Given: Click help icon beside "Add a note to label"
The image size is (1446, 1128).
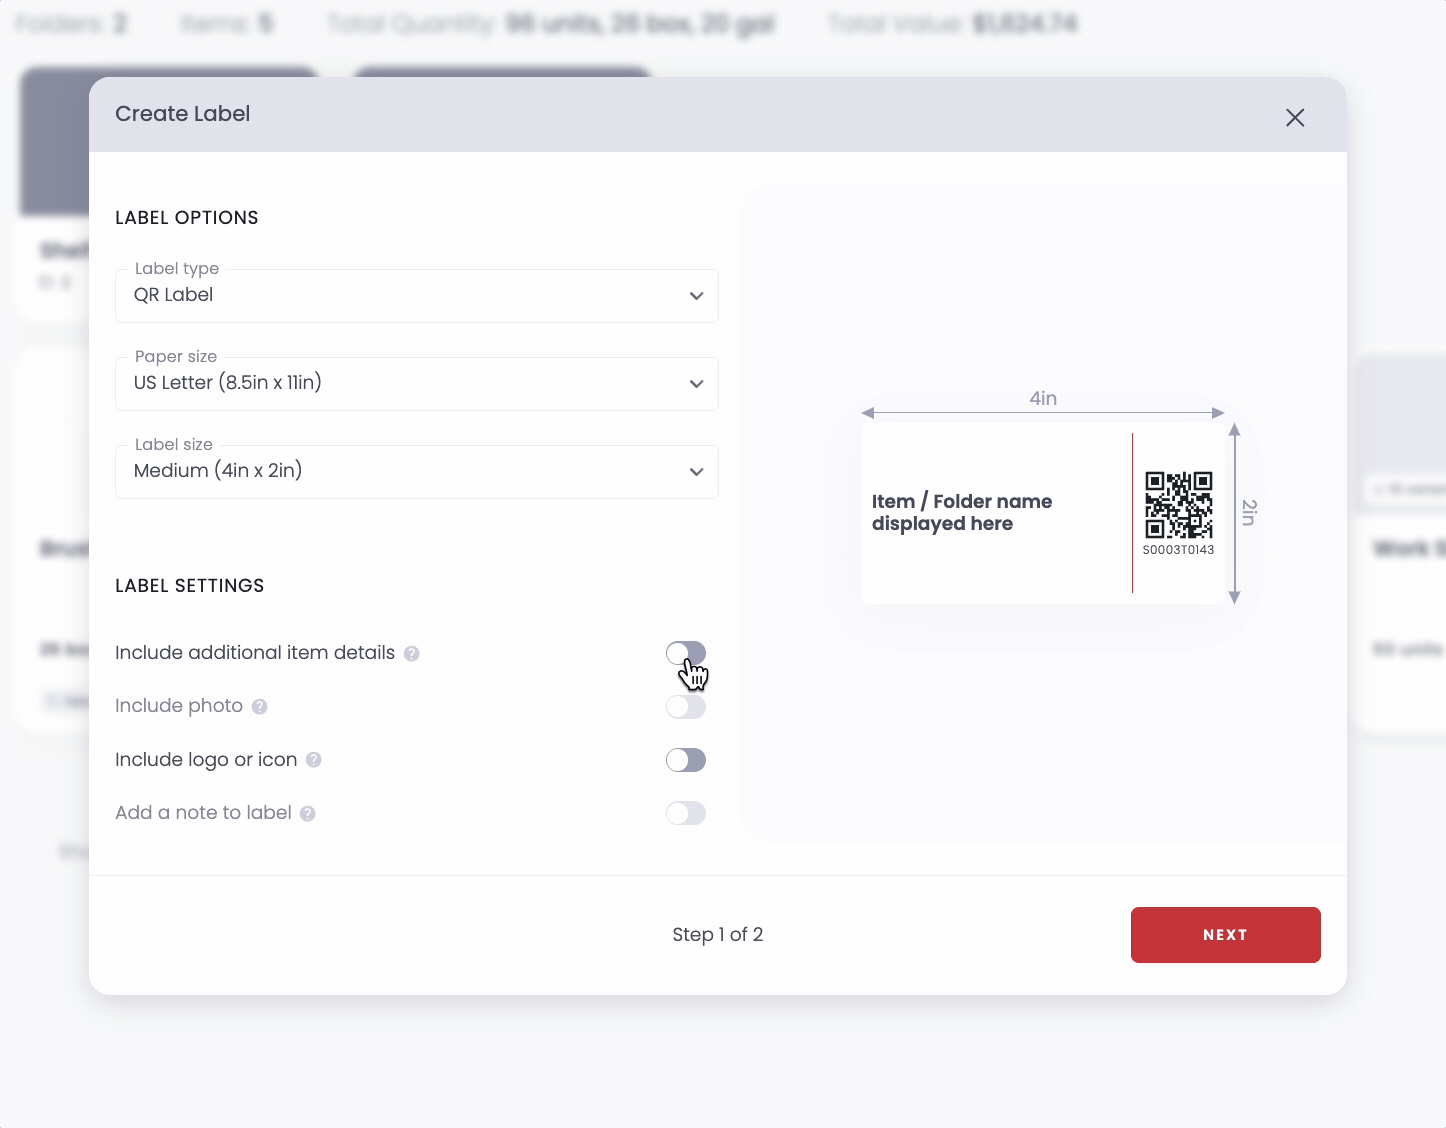Looking at the screenshot, I should coord(308,813).
